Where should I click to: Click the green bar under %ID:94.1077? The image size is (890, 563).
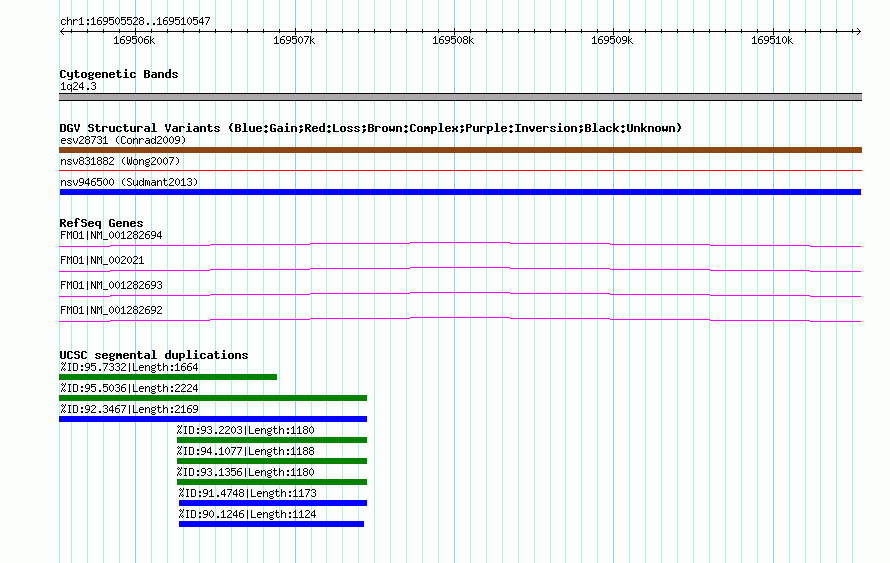coord(272,461)
